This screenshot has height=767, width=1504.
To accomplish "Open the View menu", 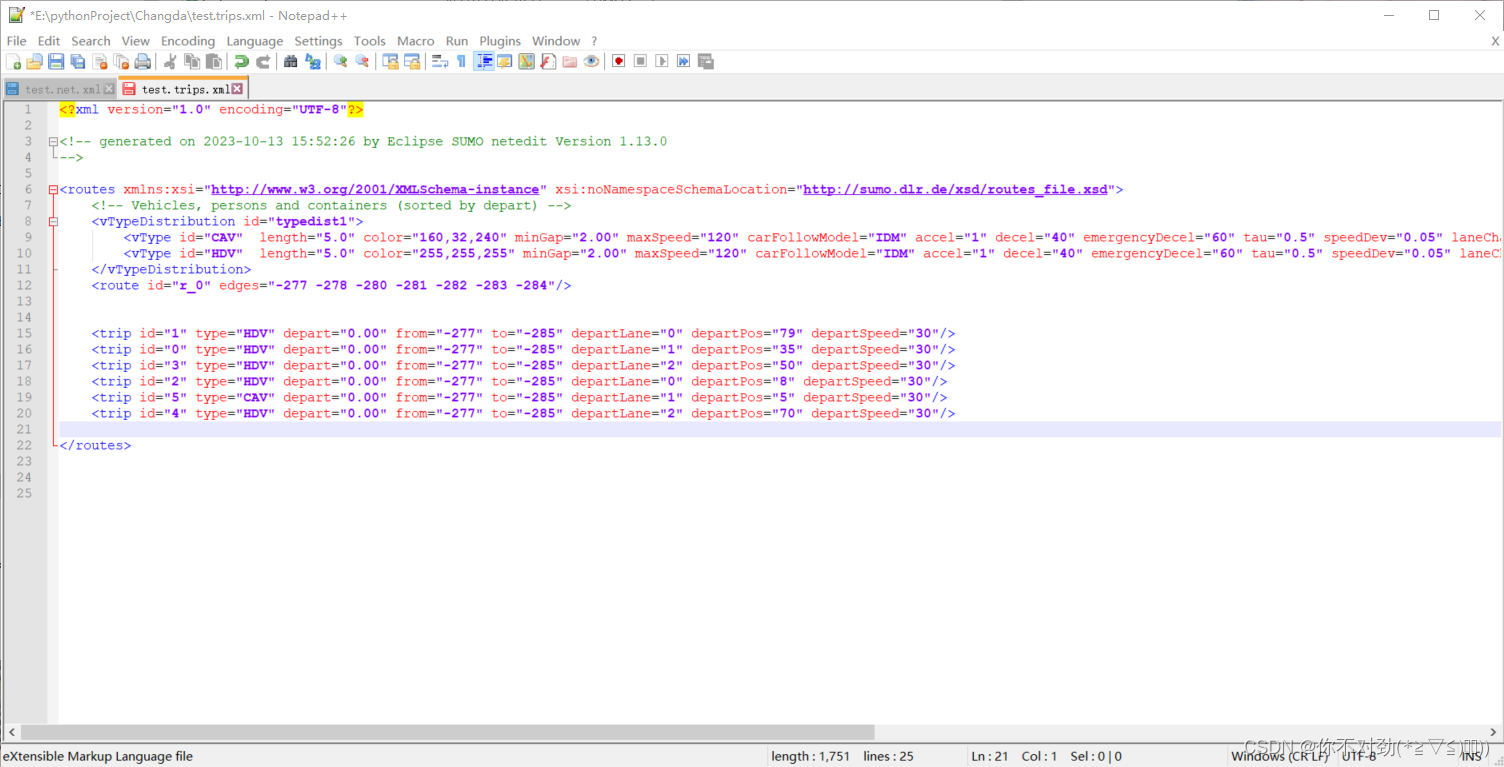I will 136,41.
